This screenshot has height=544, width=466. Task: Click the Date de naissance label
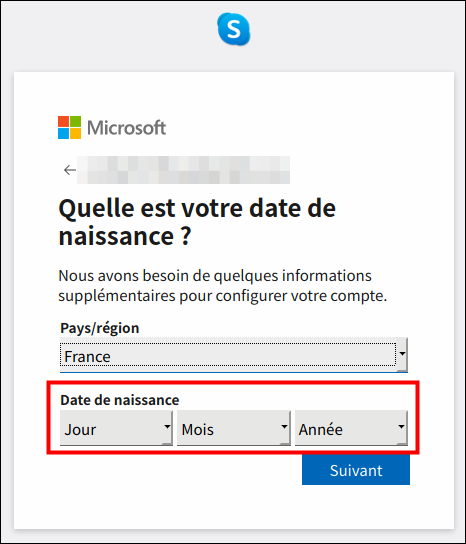(120, 400)
